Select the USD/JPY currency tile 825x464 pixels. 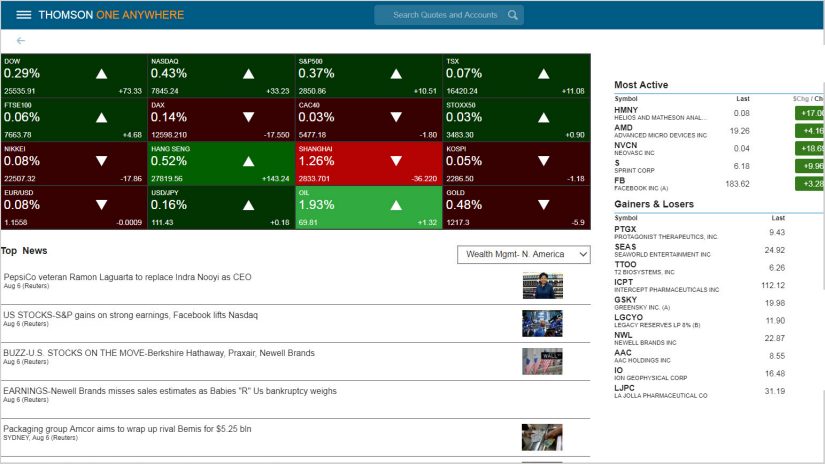tap(221, 207)
